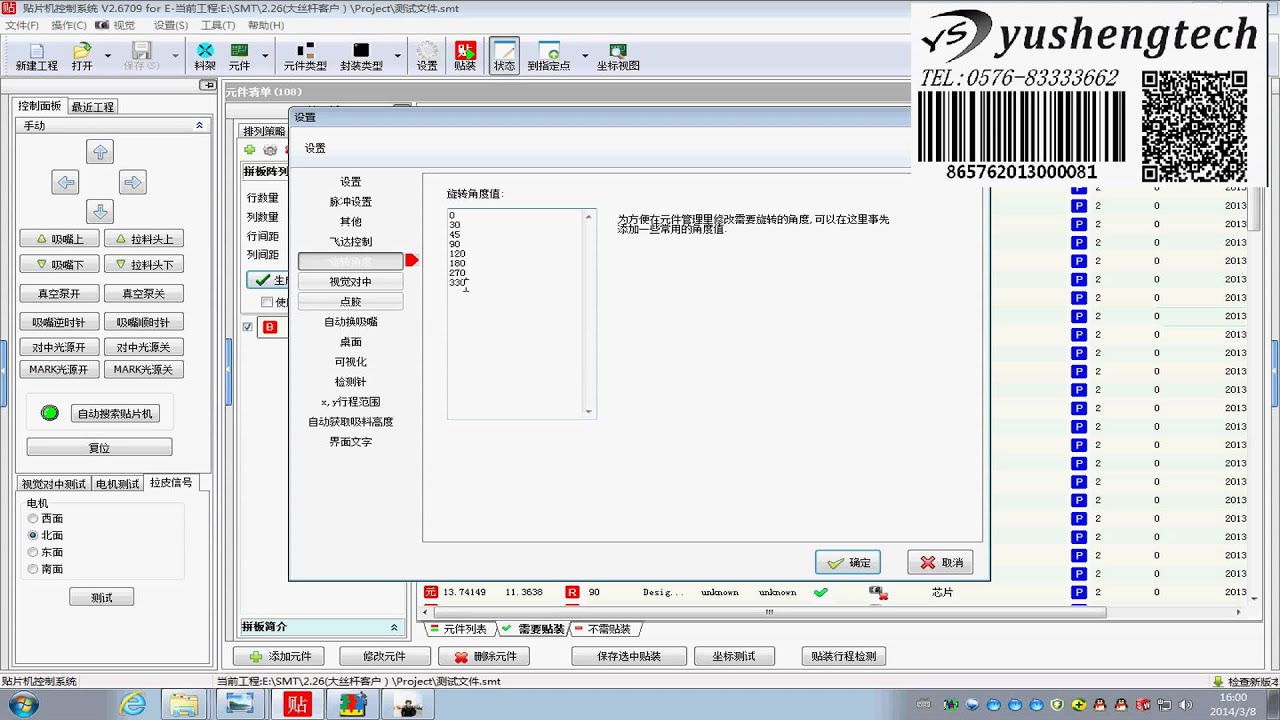Click 真空泵开 vacuum pump on button
The width and height of the screenshot is (1280, 720).
(x=60, y=294)
